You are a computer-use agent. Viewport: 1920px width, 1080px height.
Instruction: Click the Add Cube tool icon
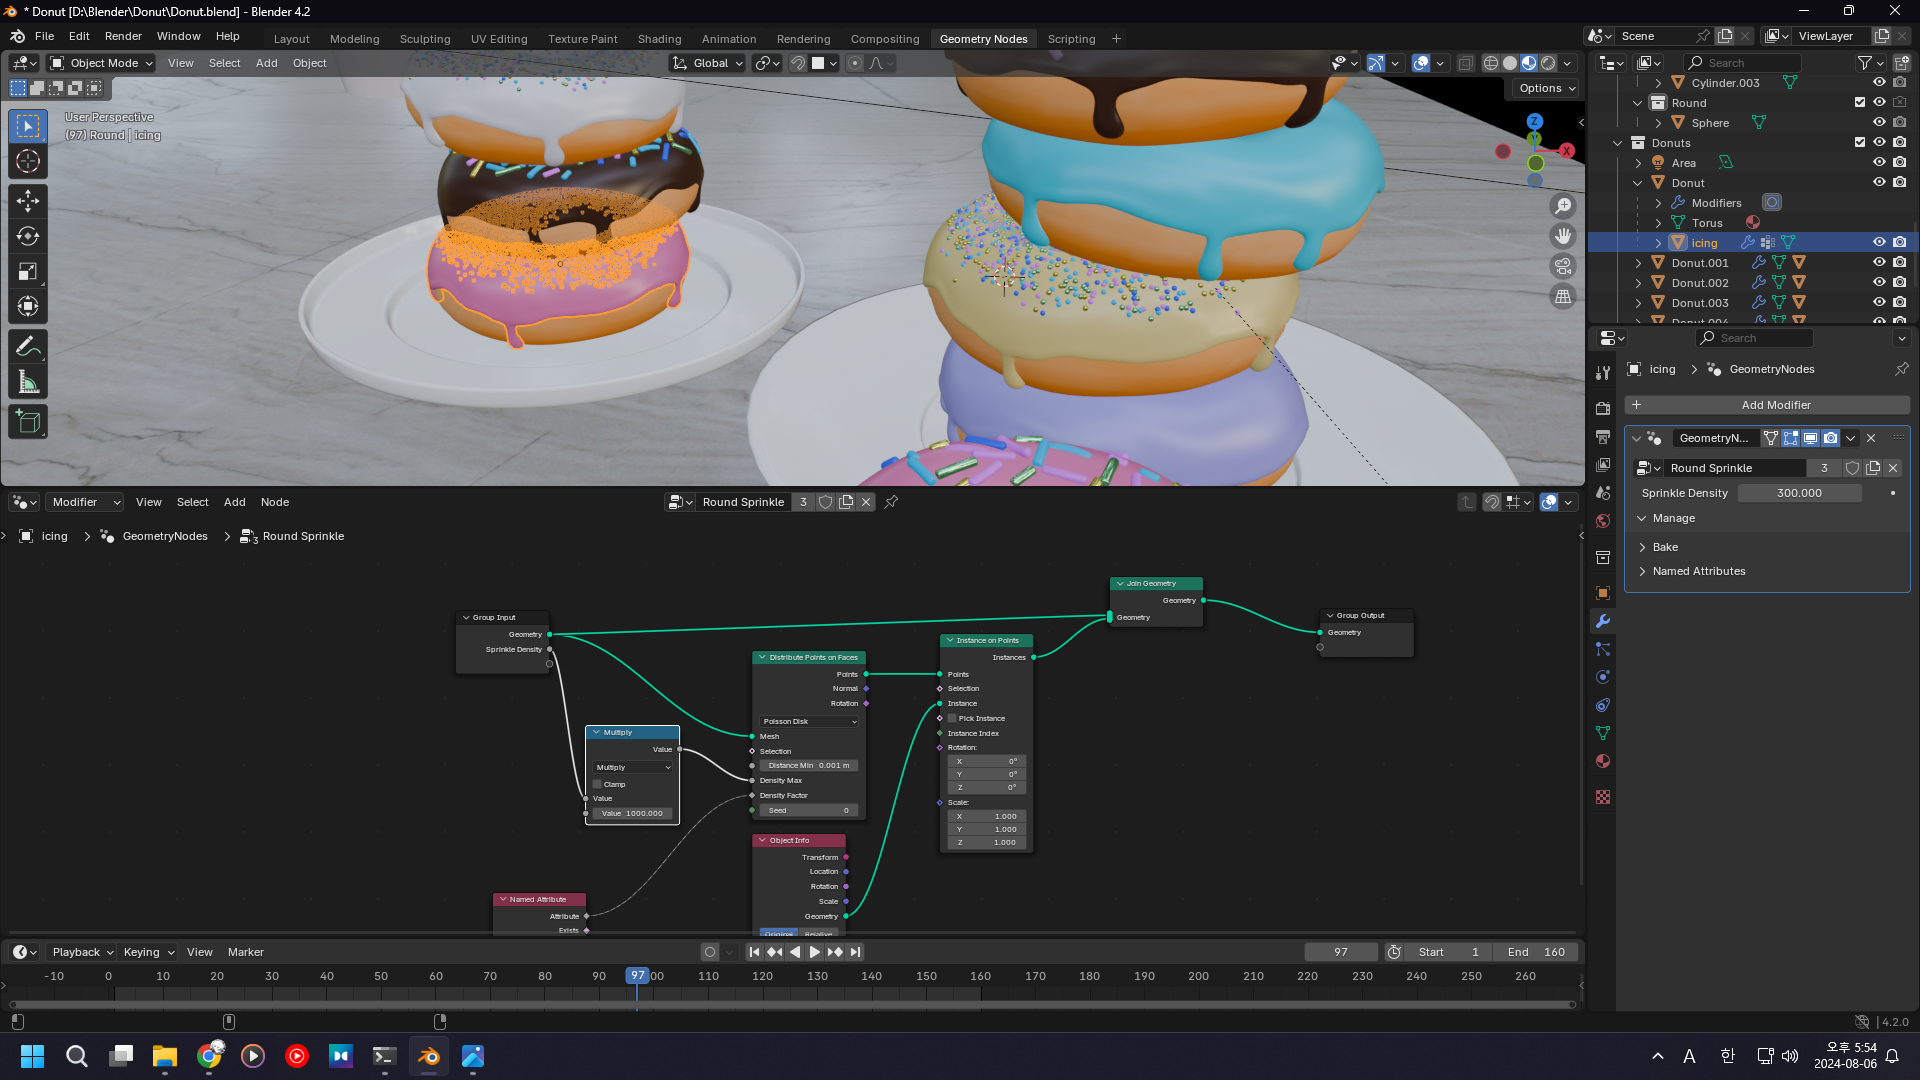(x=28, y=421)
